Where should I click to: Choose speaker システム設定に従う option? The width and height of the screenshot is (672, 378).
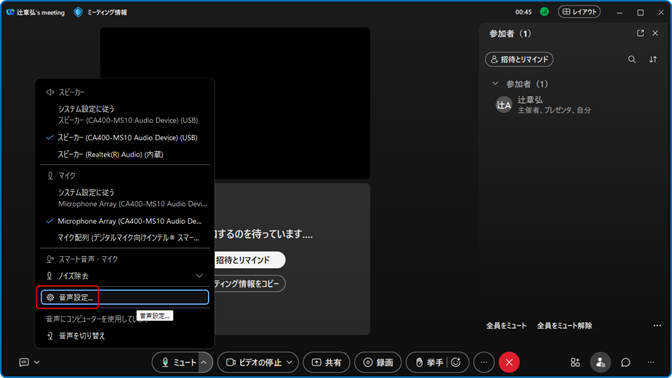click(125, 114)
